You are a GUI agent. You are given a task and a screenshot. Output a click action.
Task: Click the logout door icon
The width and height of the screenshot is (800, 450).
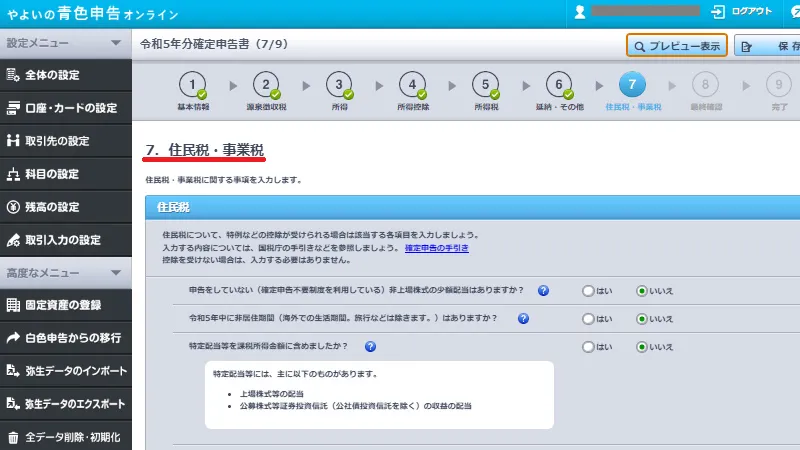pyautogui.click(x=718, y=12)
